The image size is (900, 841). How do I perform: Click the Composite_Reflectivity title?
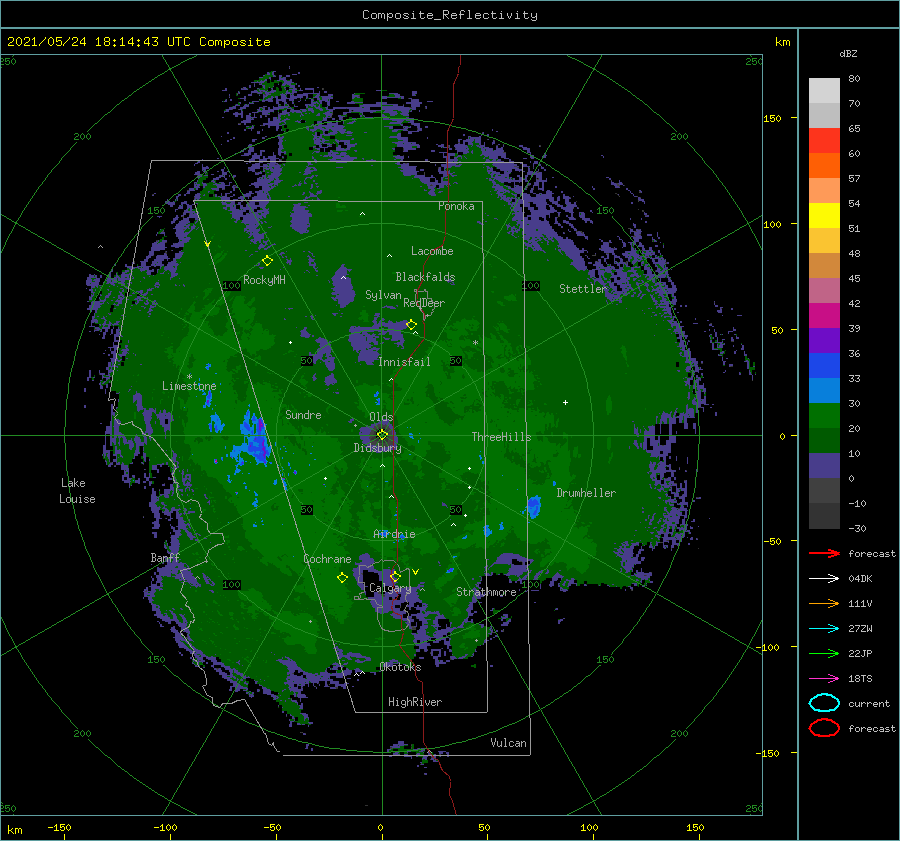450,15
